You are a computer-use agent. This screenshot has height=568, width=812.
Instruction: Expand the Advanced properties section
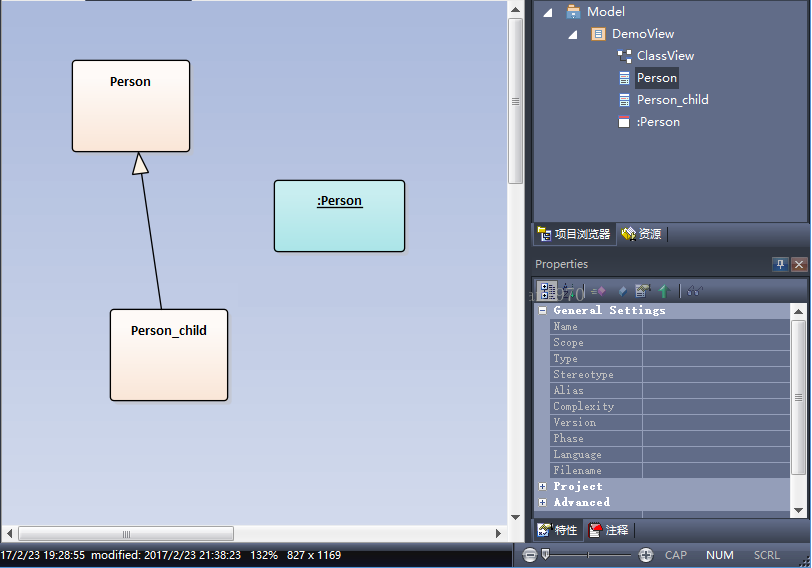coord(542,503)
